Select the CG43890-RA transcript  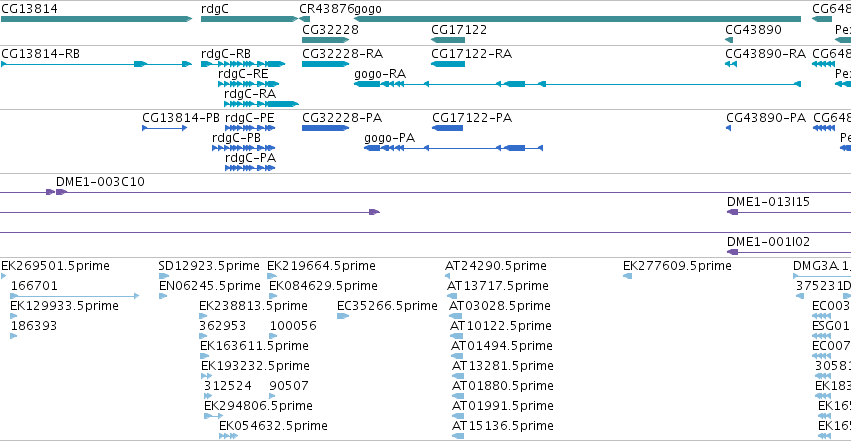[x=731, y=64]
